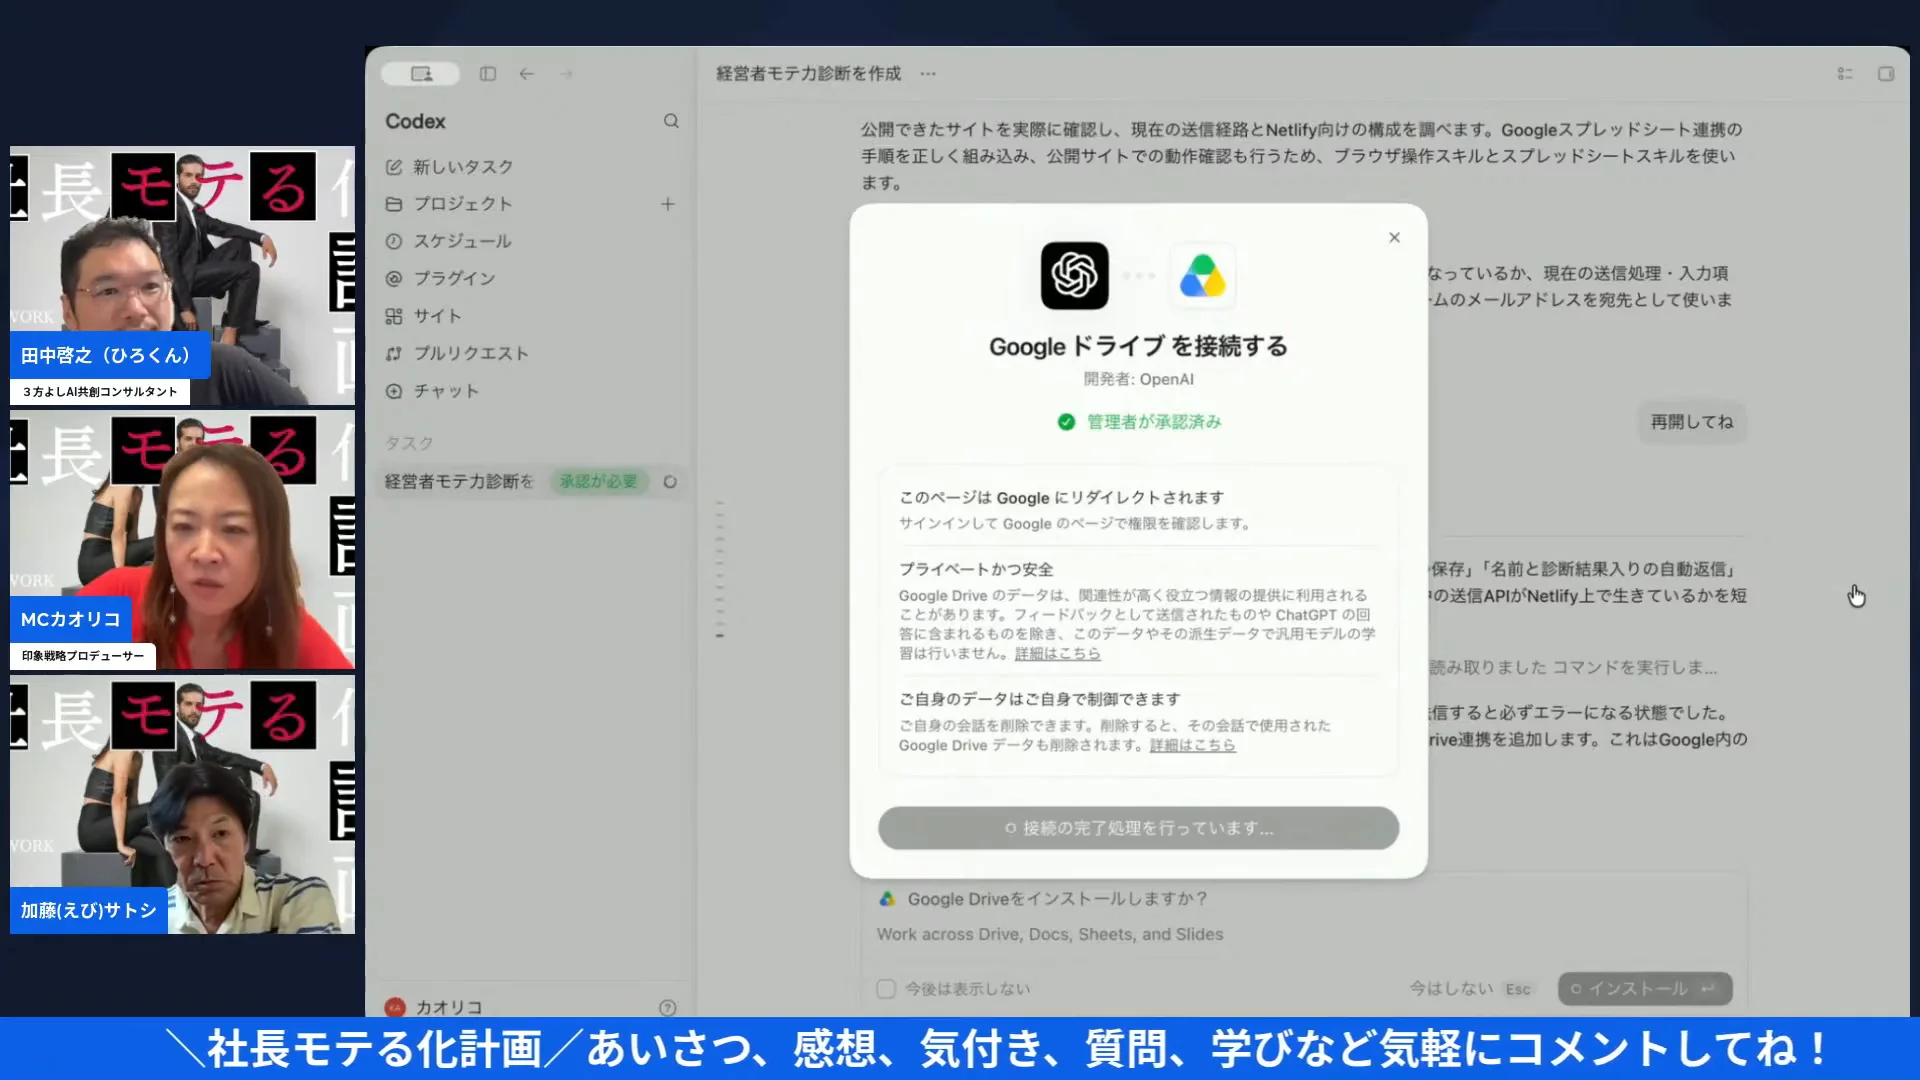Screen dimensions: 1920x1080
Task: Click the 再開してね message bubble
Action: (1691, 422)
